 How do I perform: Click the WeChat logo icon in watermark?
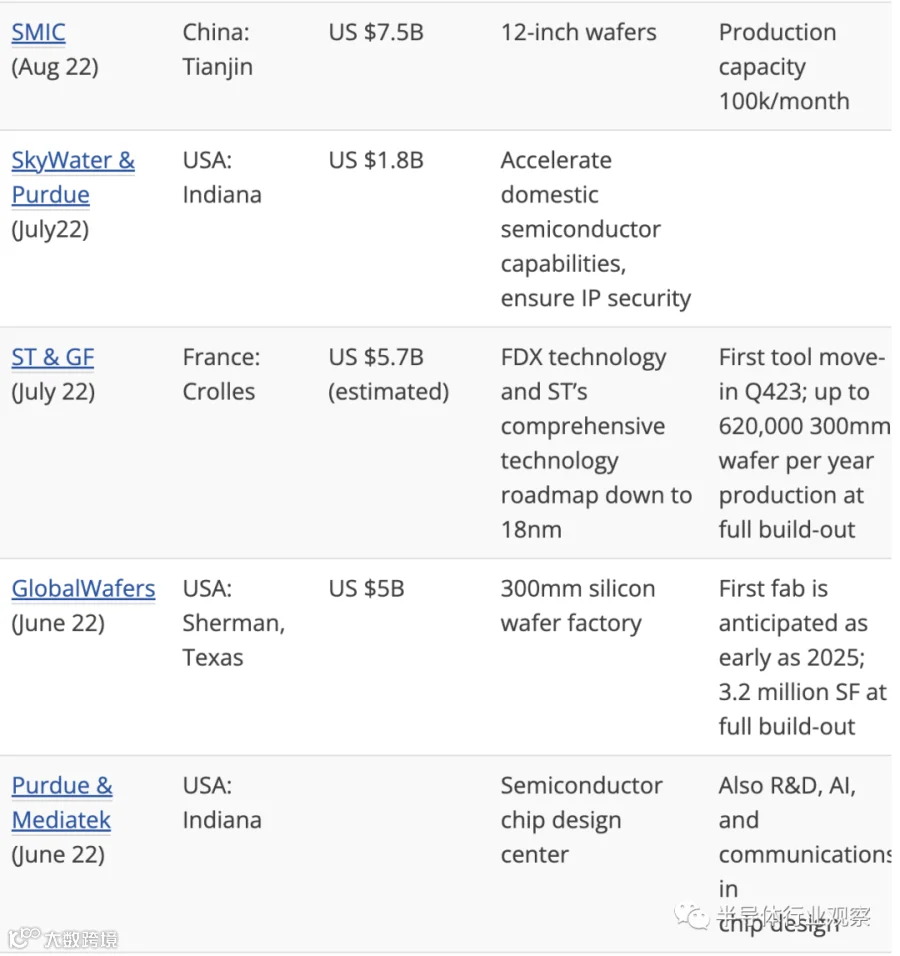(x=691, y=916)
